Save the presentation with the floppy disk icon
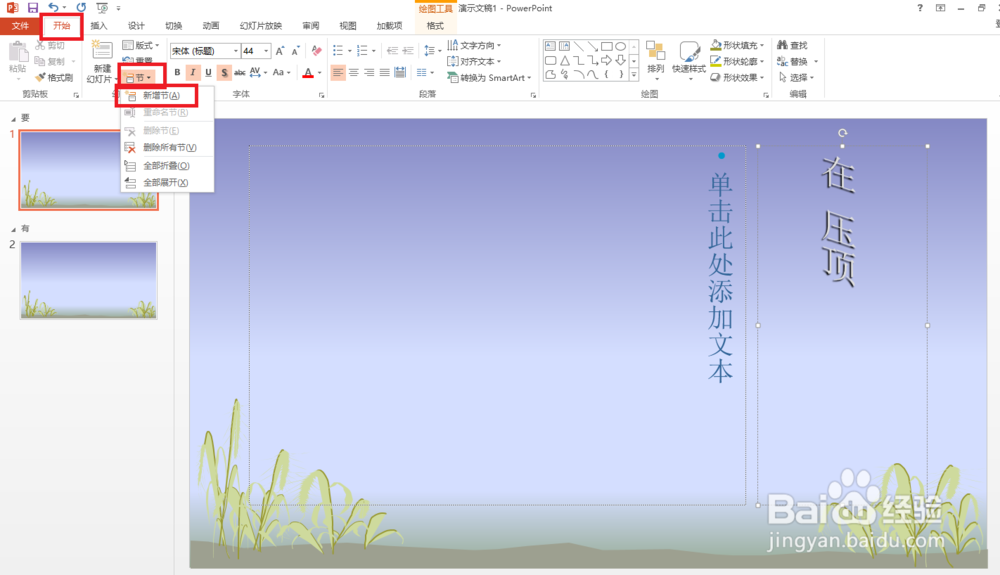The height and width of the screenshot is (575, 1000). tap(33, 8)
